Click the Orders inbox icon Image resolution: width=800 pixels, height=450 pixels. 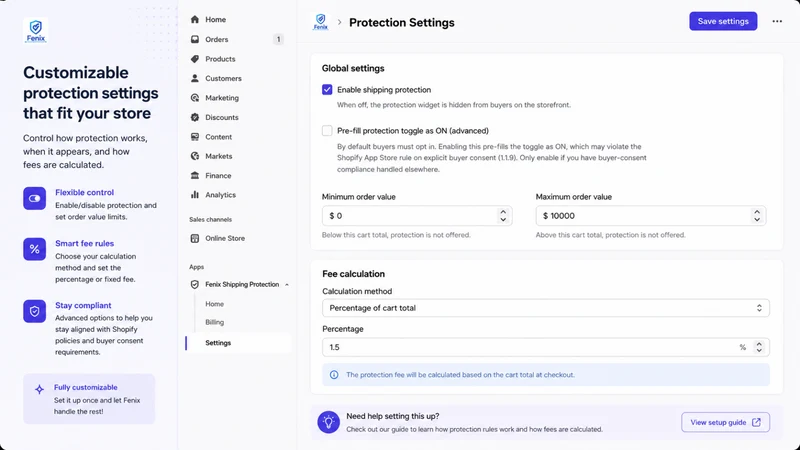tap(194, 39)
